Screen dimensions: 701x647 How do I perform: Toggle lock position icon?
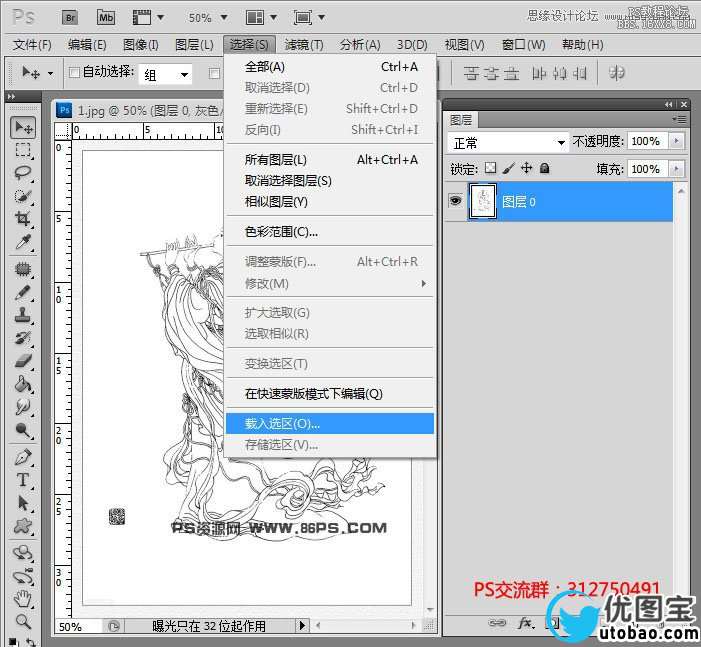(x=527, y=168)
